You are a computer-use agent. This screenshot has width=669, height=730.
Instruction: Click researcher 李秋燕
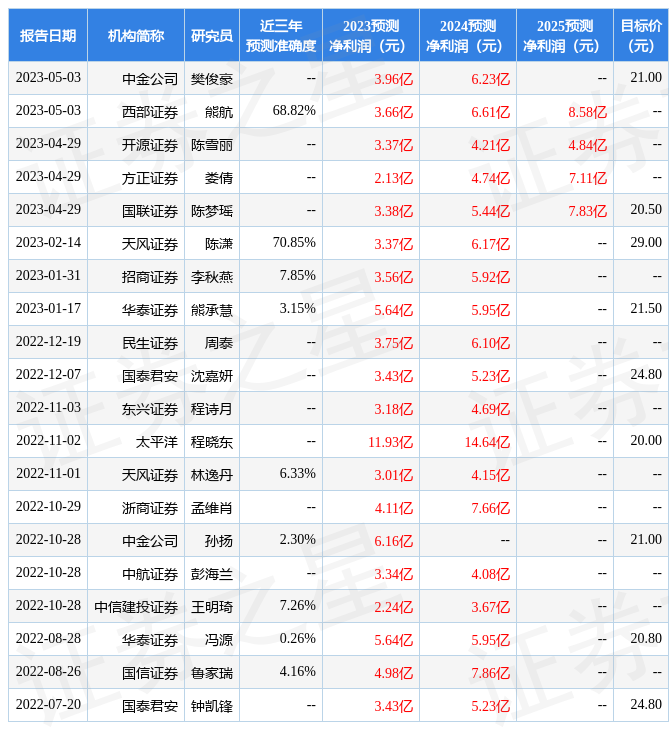tap(212, 277)
